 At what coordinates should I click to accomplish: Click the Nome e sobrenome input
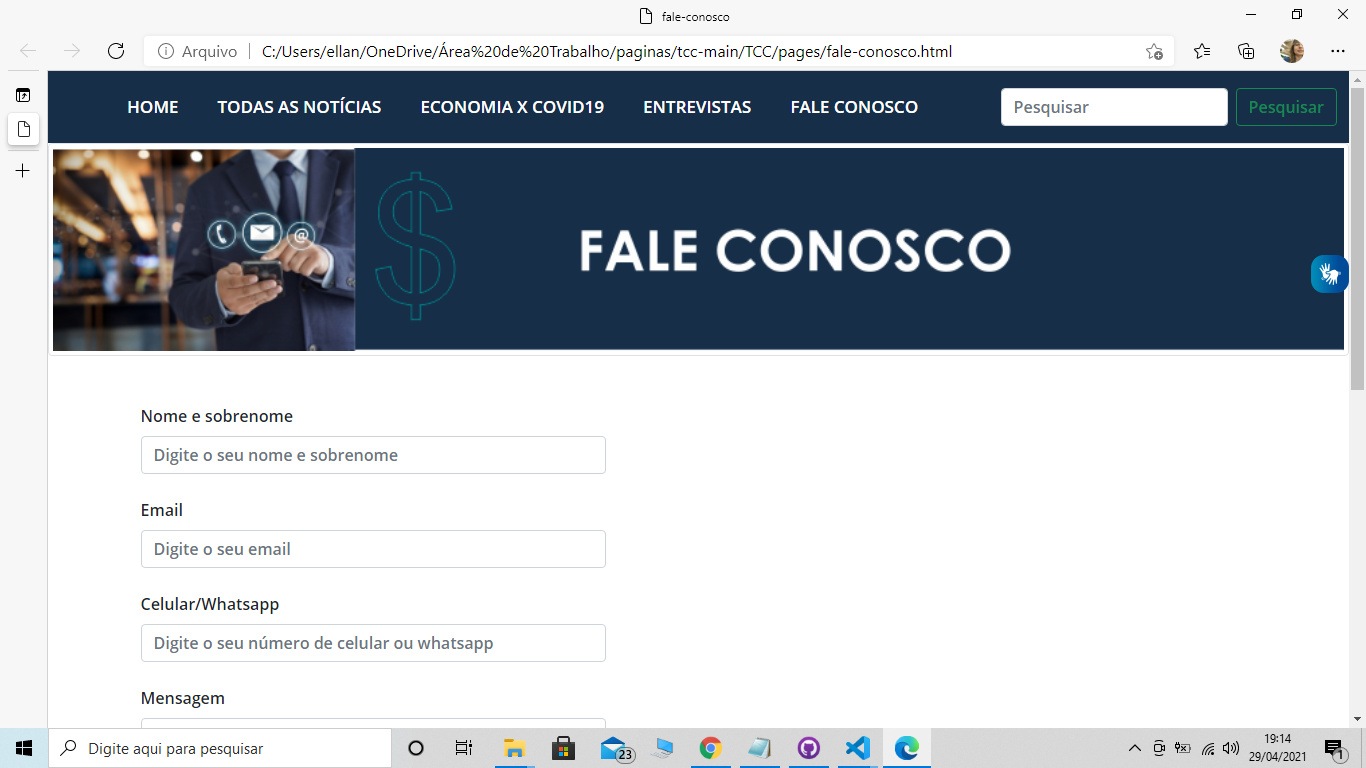(373, 455)
